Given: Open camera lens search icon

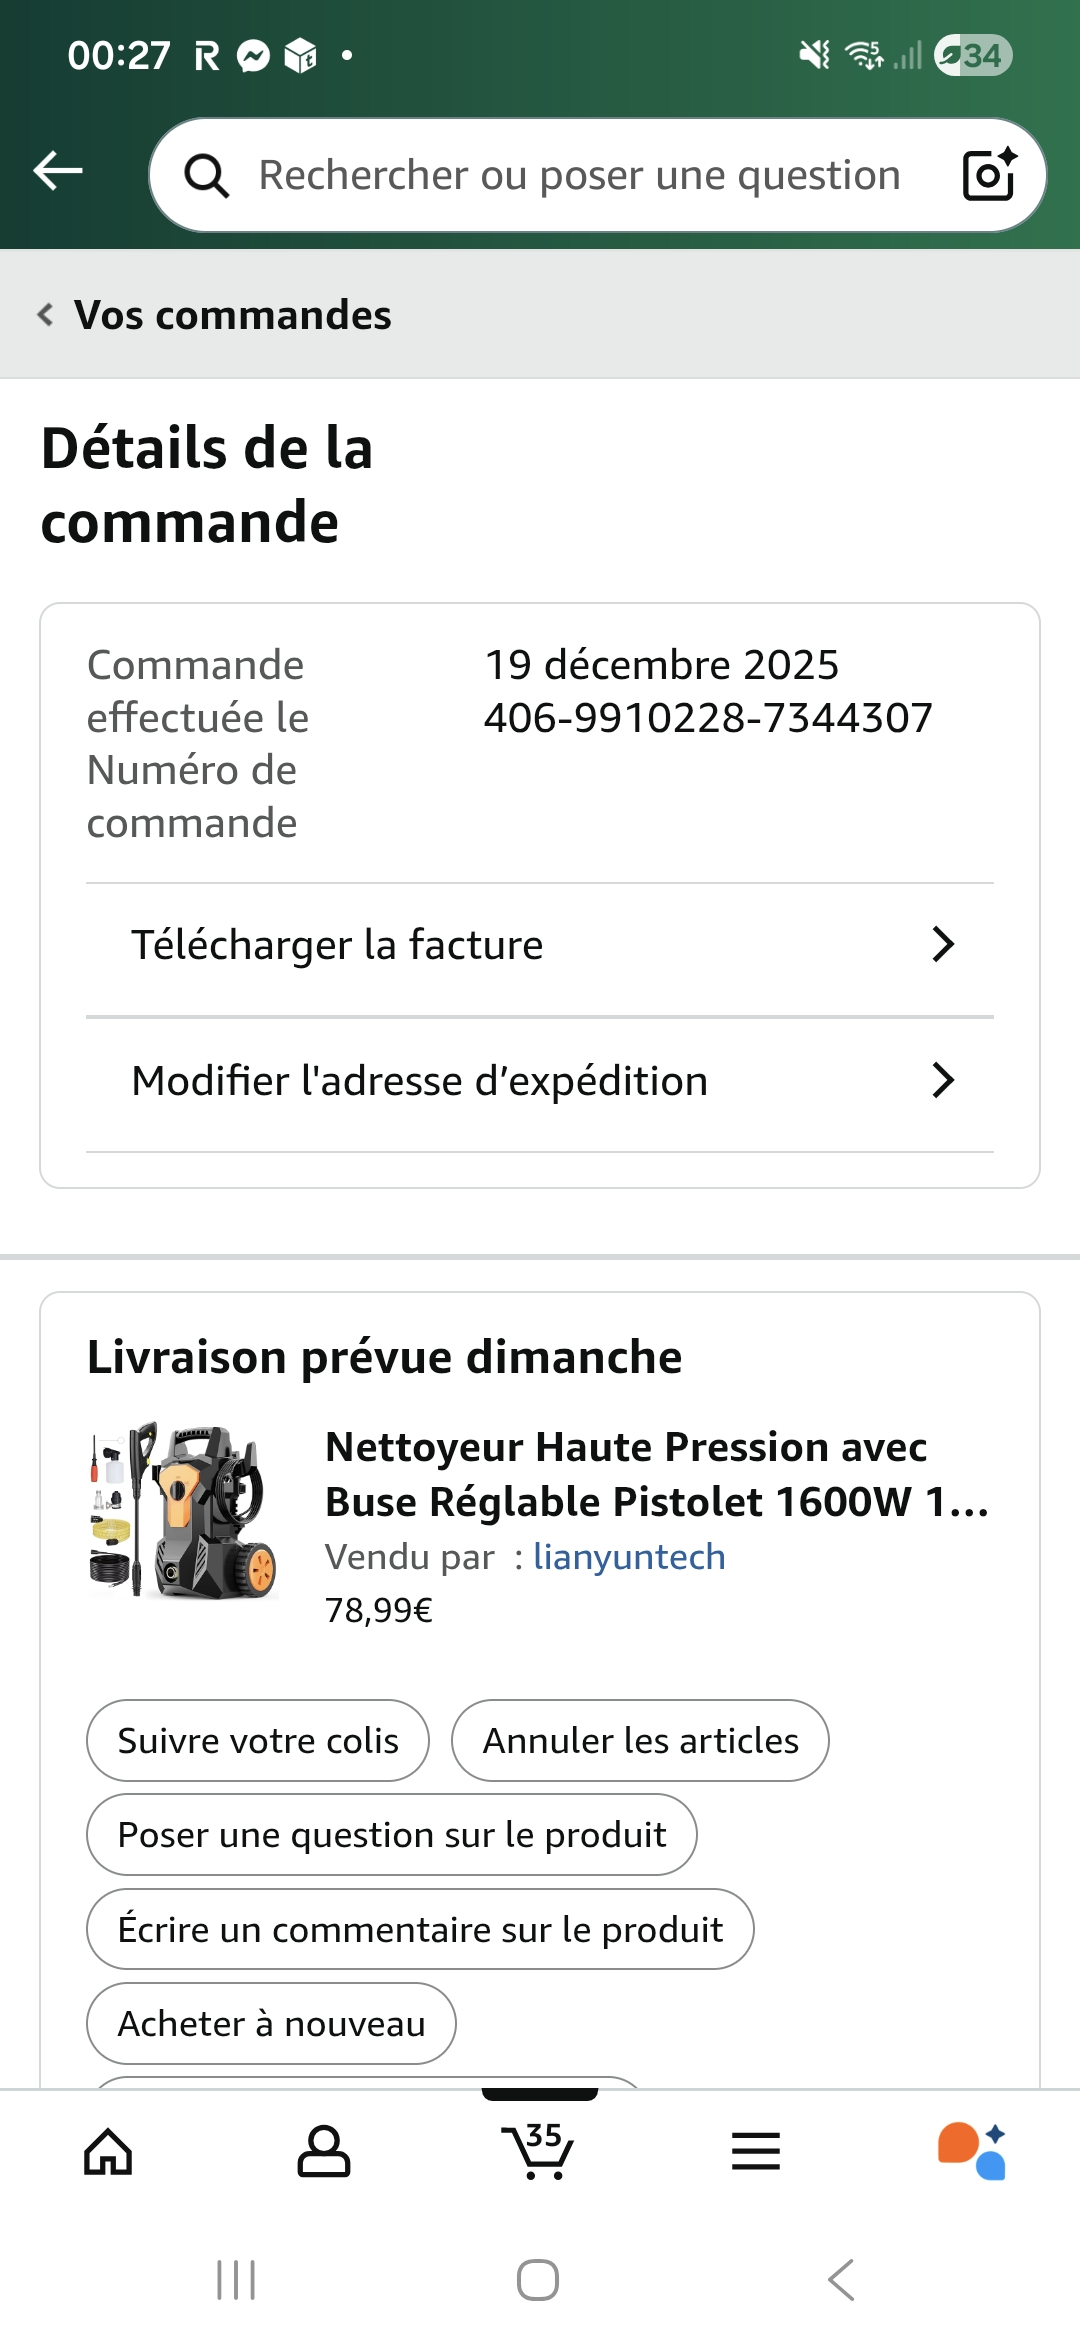Looking at the screenshot, I should (x=989, y=174).
